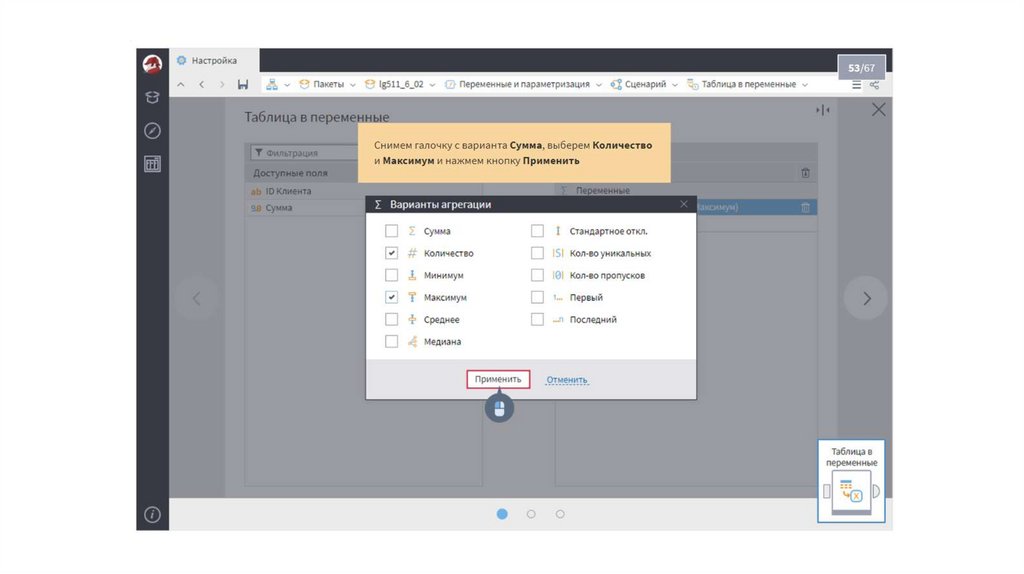Click trash icon in the right panel header
The image size is (1024, 574).
tap(805, 173)
